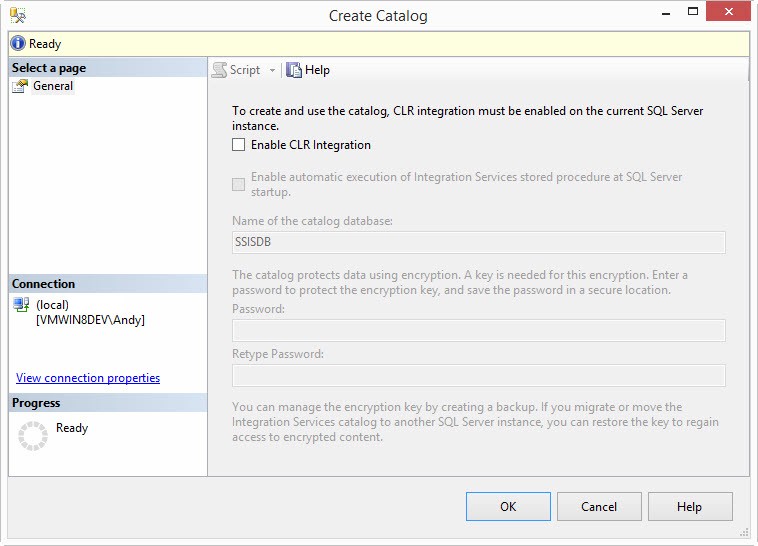Click the Retype Password field
758x546 pixels.
(478, 375)
